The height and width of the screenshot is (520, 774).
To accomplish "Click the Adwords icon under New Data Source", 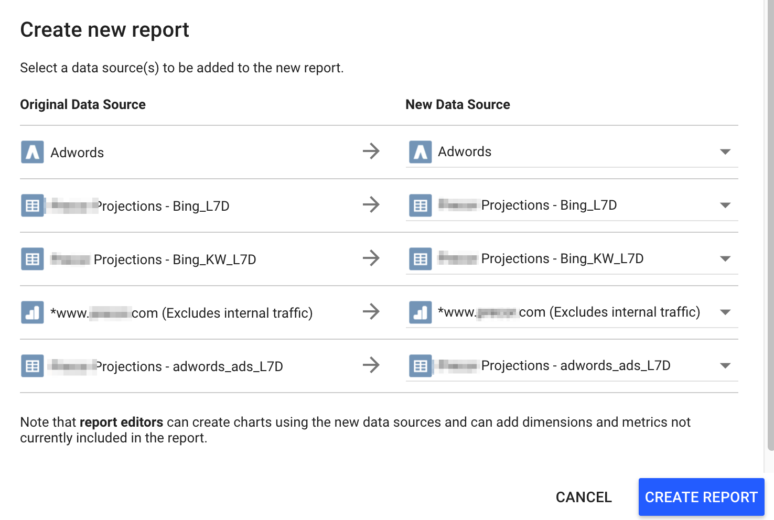I will click(x=420, y=152).
